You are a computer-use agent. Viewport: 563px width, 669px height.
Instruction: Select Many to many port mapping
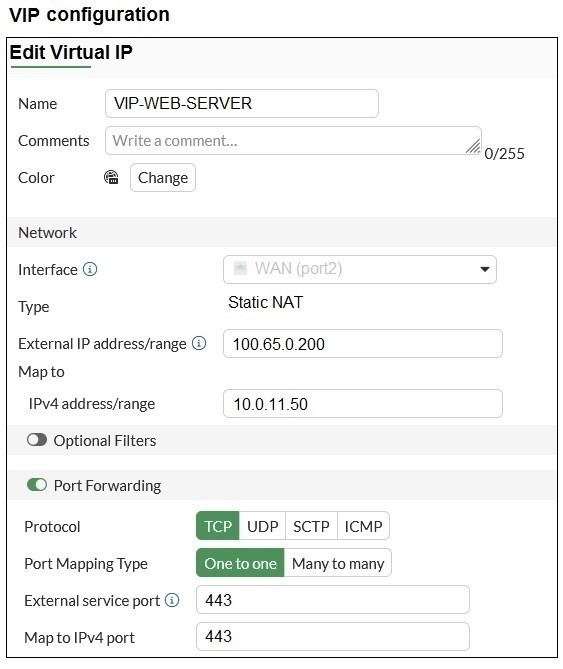point(338,563)
